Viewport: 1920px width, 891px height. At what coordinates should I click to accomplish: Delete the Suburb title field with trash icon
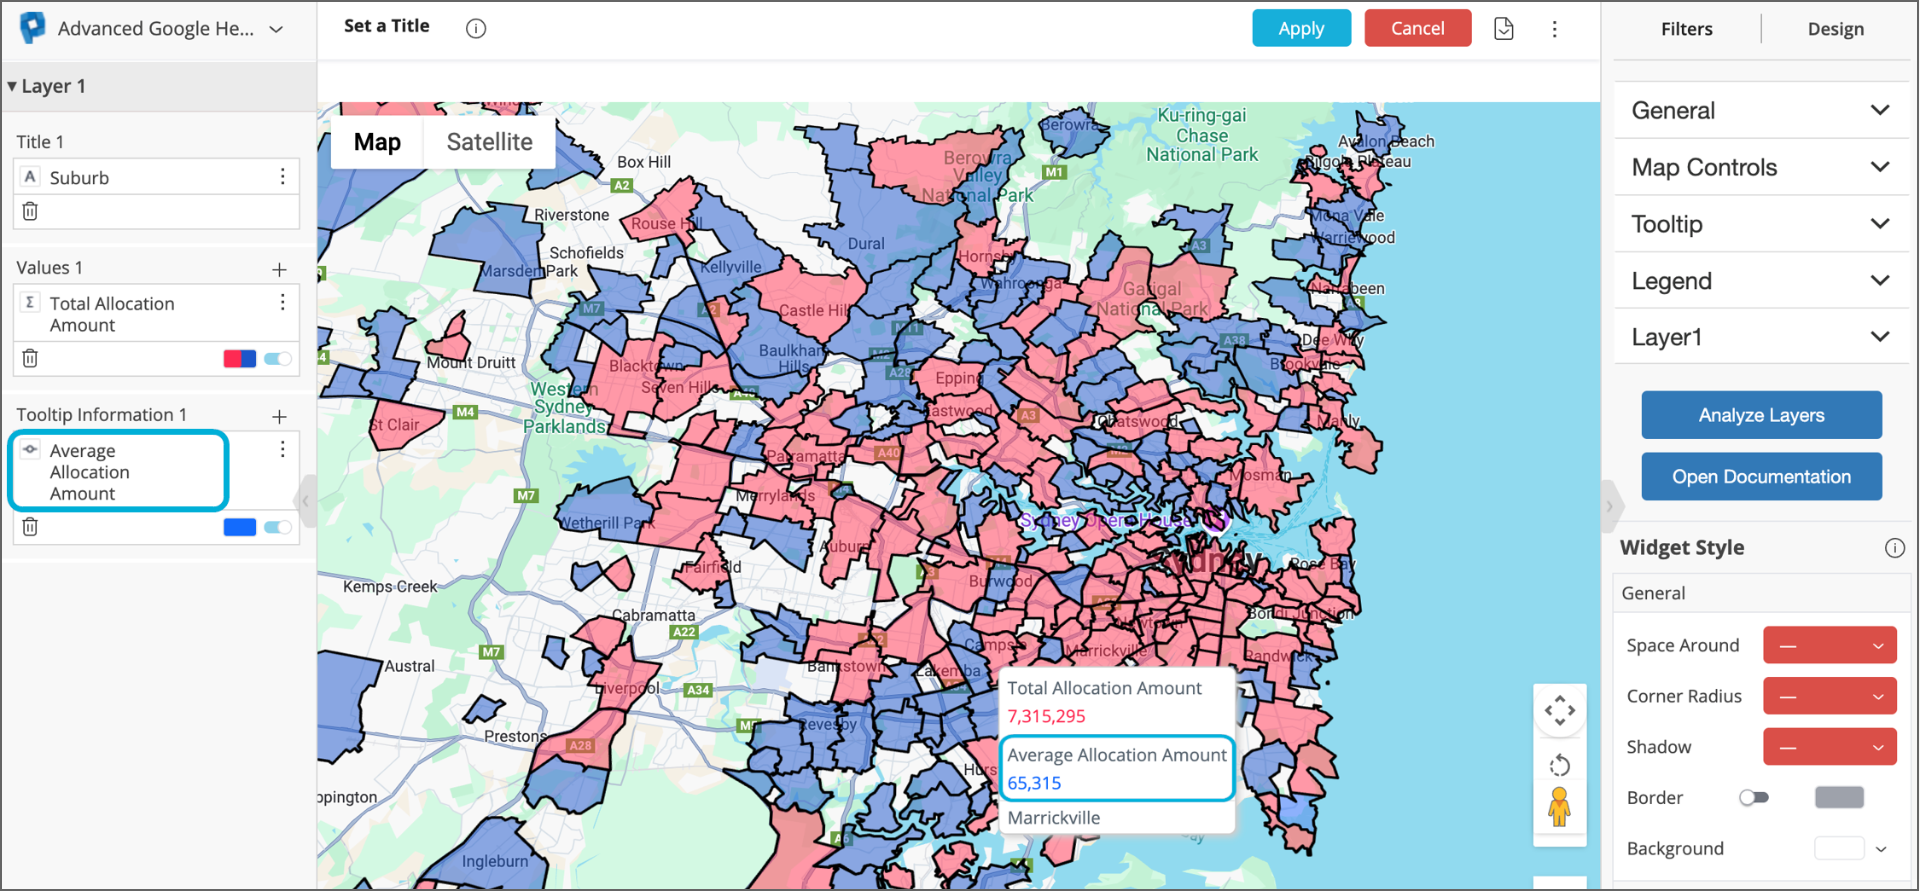click(x=30, y=211)
